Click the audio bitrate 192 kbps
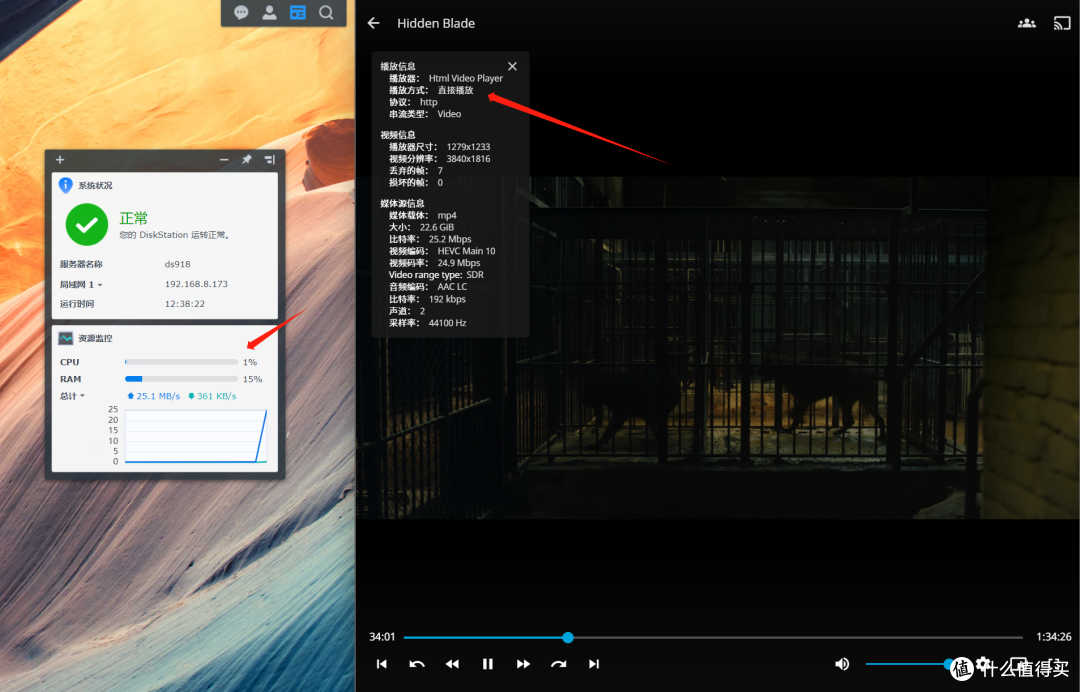This screenshot has height=692, width=1080. pos(447,299)
